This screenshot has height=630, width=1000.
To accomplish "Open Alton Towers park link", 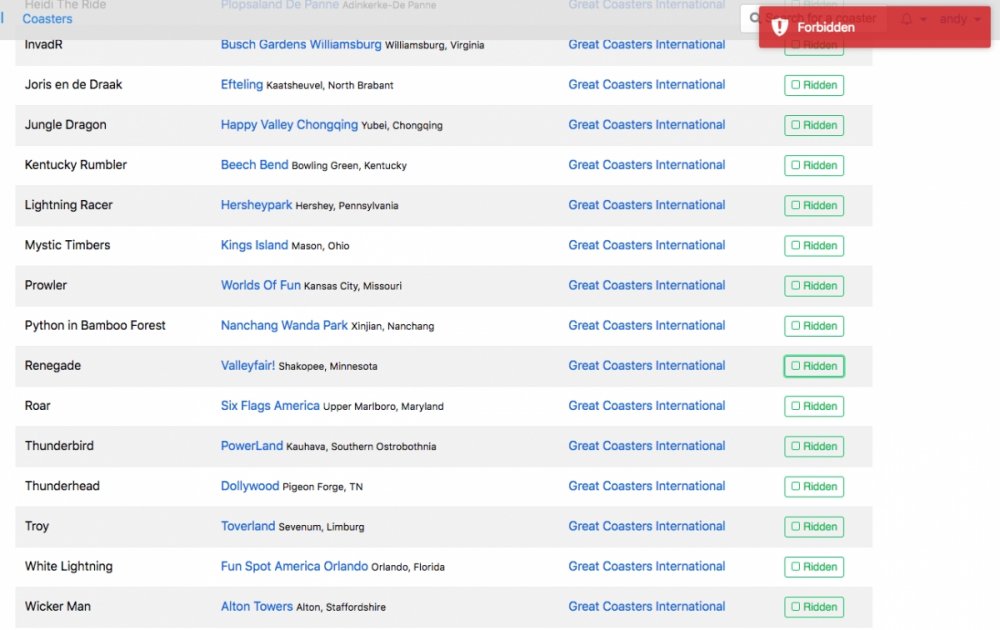I will tap(257, 606).
